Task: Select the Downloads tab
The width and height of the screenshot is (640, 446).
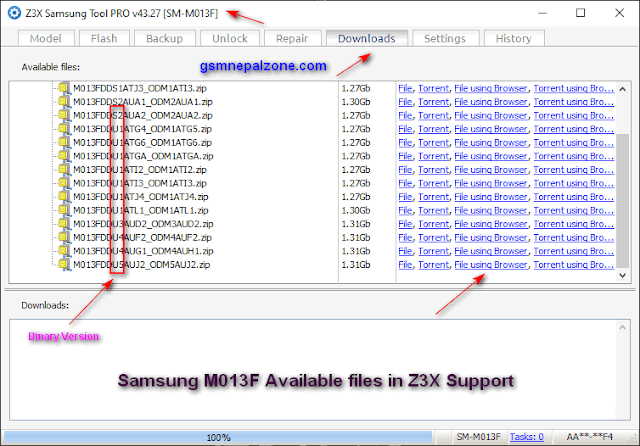Action: 367,38
